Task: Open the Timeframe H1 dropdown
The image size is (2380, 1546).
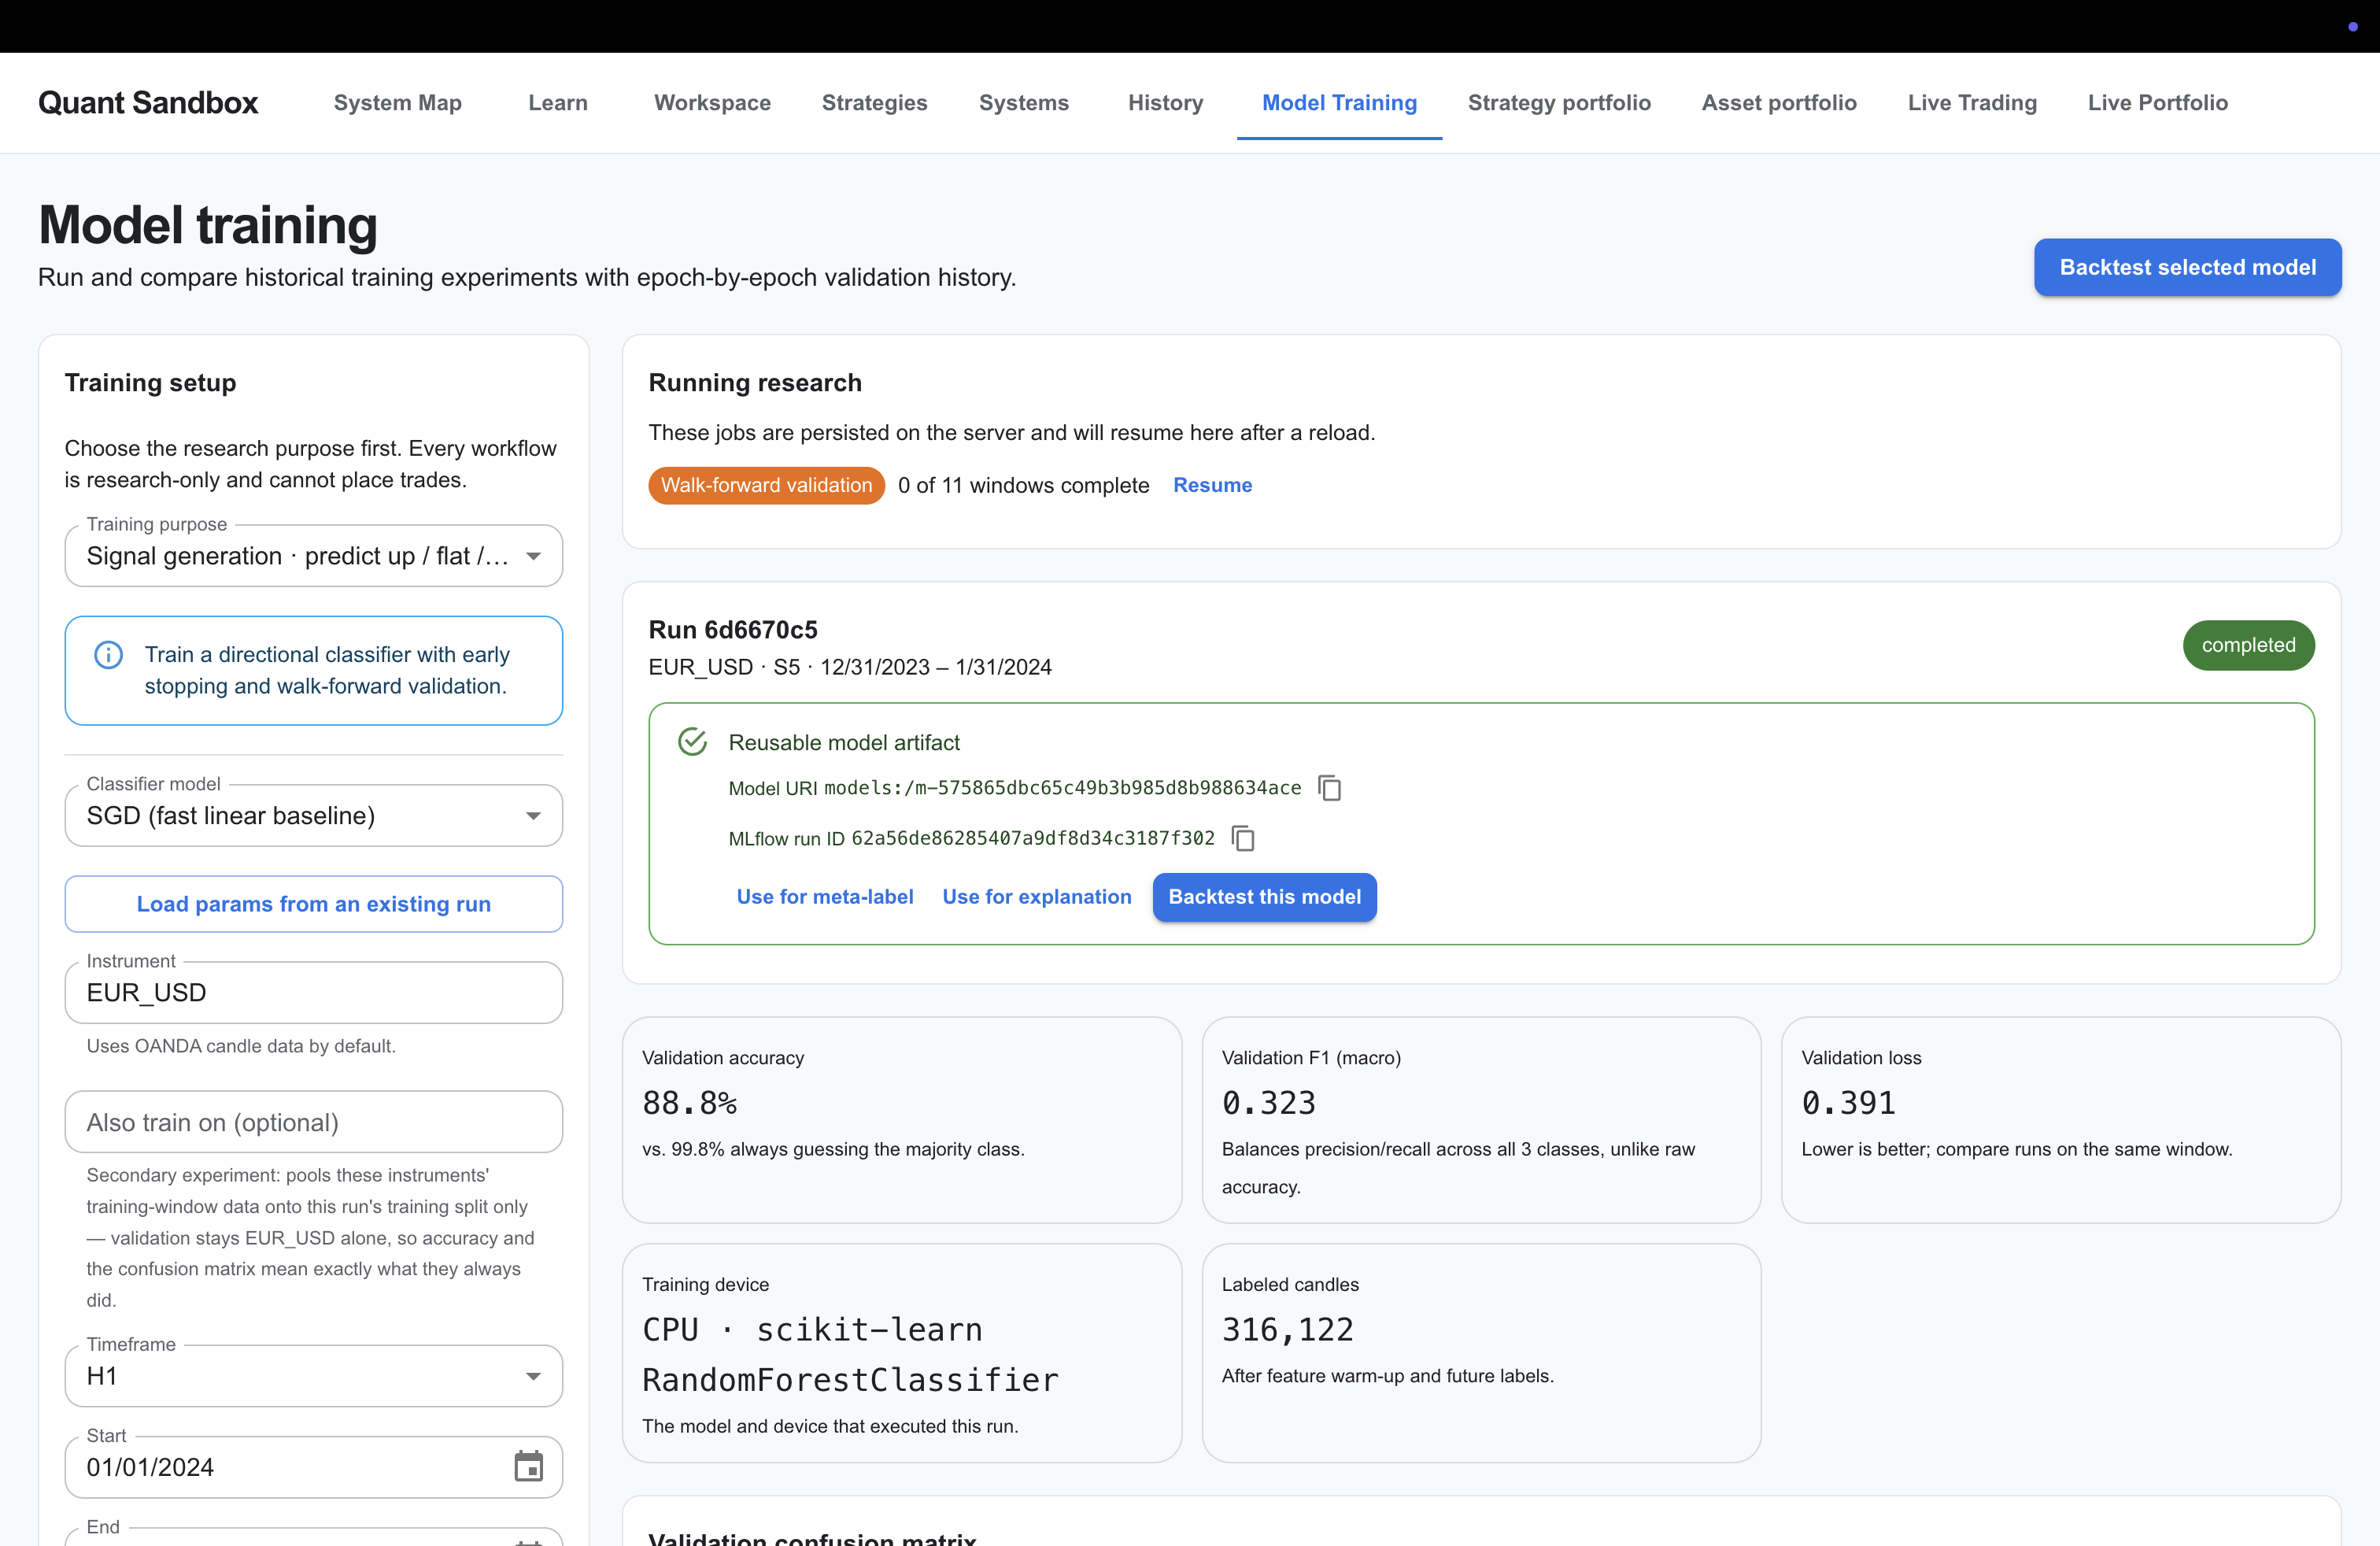Action: (x=314, y=1376)
